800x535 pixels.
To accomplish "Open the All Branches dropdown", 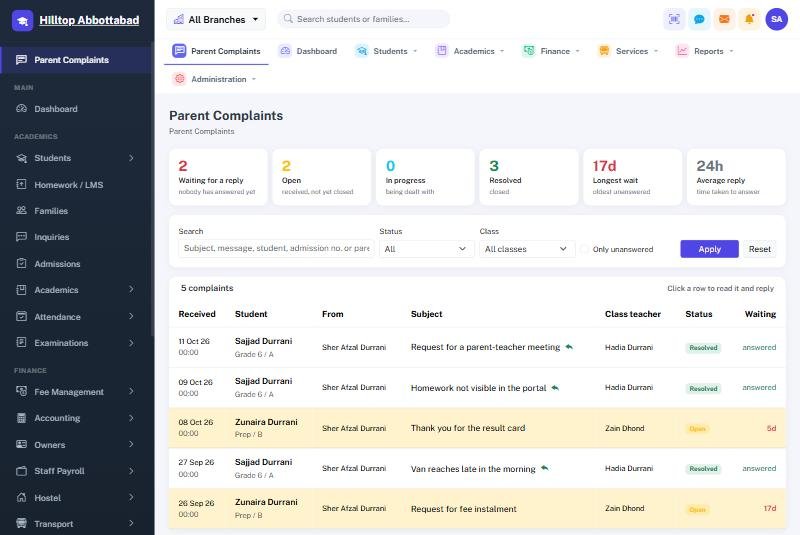I will point(216,19).
